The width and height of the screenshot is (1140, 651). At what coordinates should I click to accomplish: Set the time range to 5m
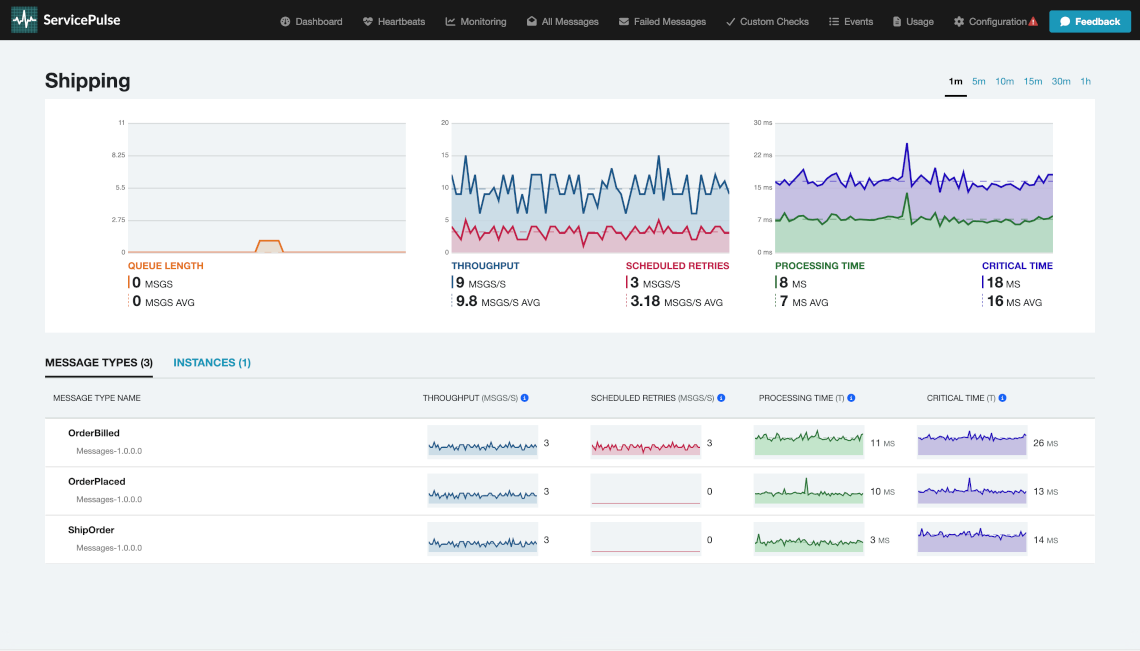pyautogui.click(x=979, y=82)
